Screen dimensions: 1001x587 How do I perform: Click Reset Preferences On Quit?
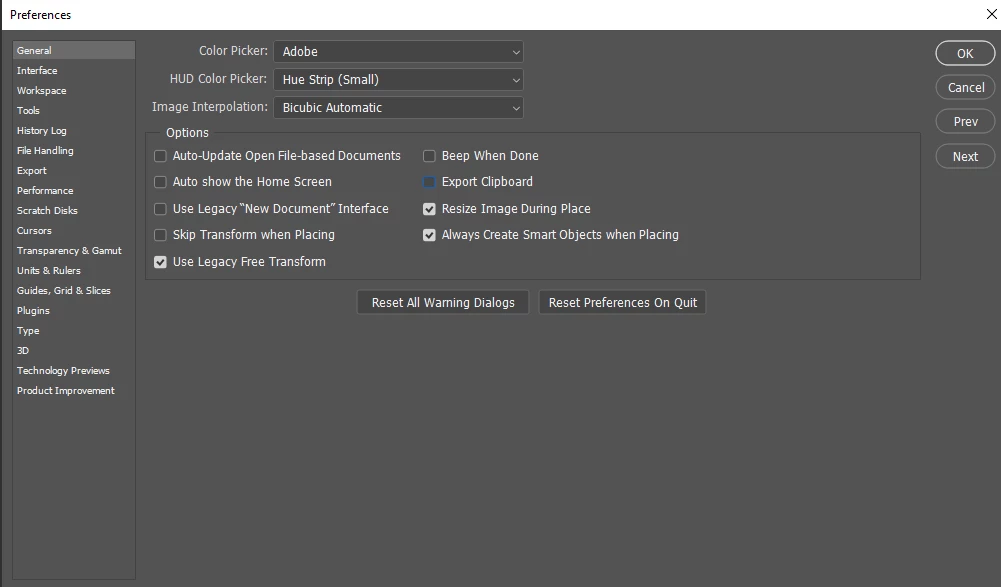pos(622,303)
